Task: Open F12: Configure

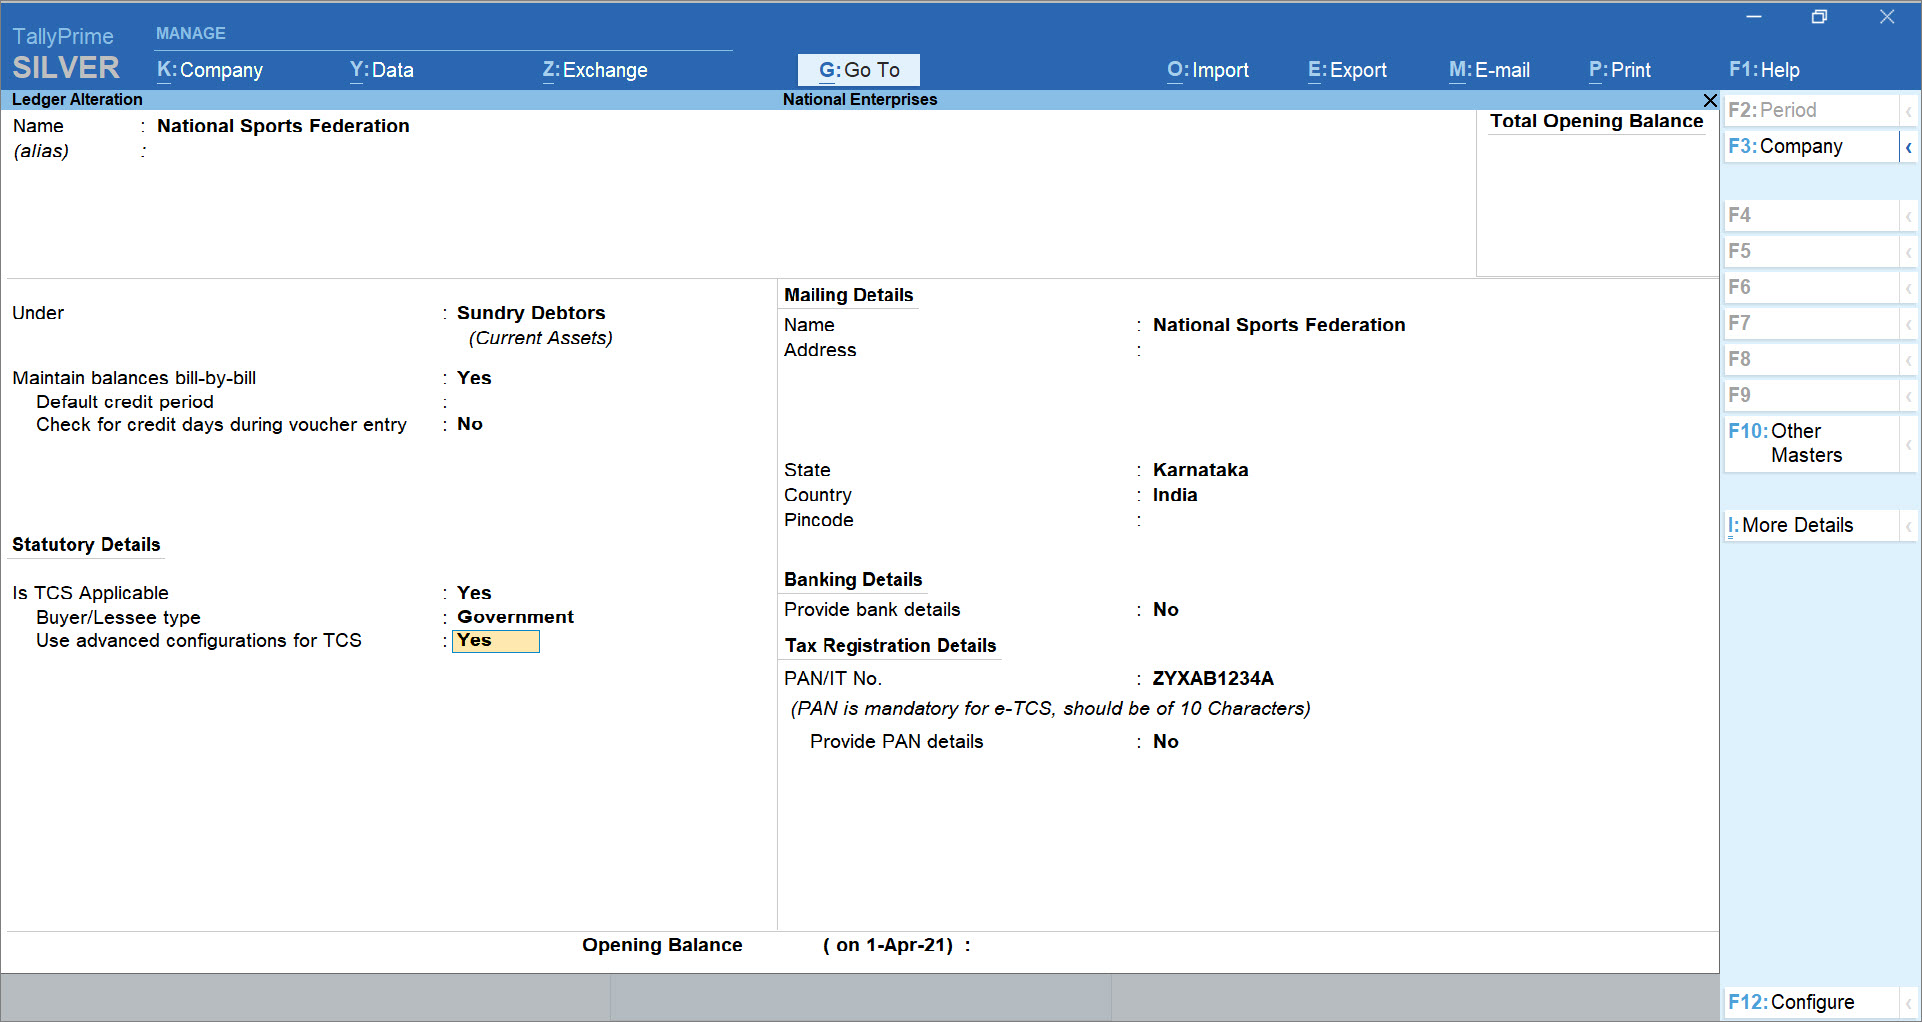Action: click(x=1811, y=1002)
